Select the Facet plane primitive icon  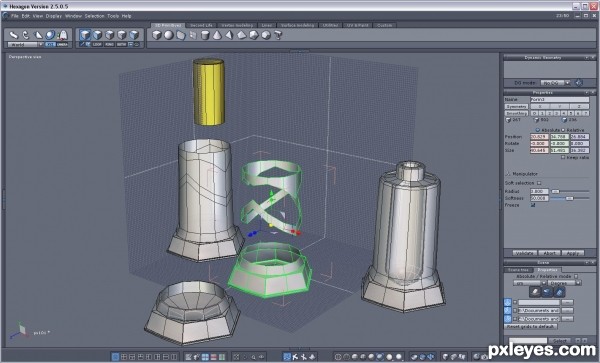pyautogui.click(x=181, y=35)
